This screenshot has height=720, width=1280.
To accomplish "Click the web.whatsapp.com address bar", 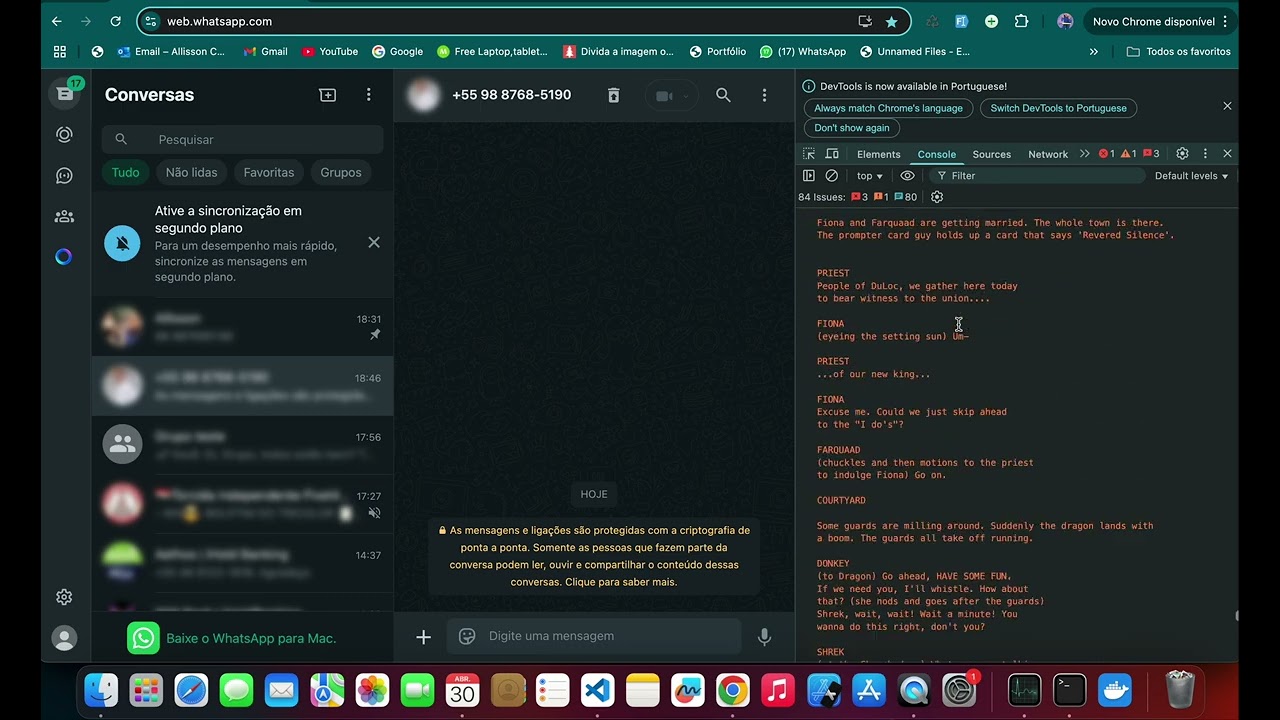I will pos(523,21).
